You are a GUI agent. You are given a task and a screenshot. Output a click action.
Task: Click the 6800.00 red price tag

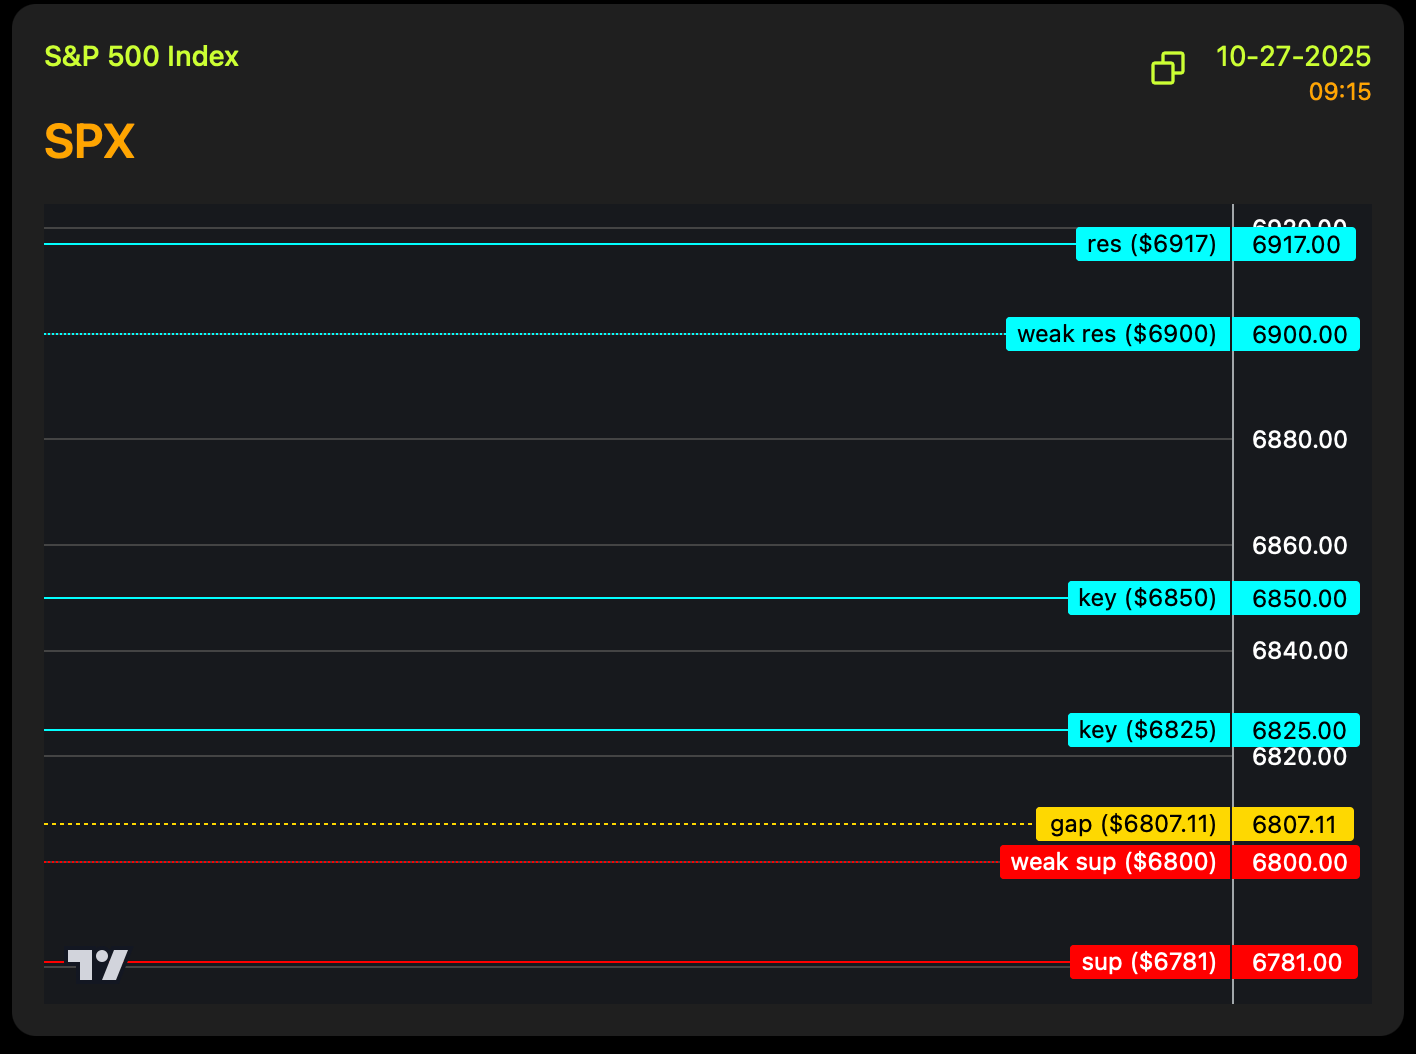(x=1298, y=863)
